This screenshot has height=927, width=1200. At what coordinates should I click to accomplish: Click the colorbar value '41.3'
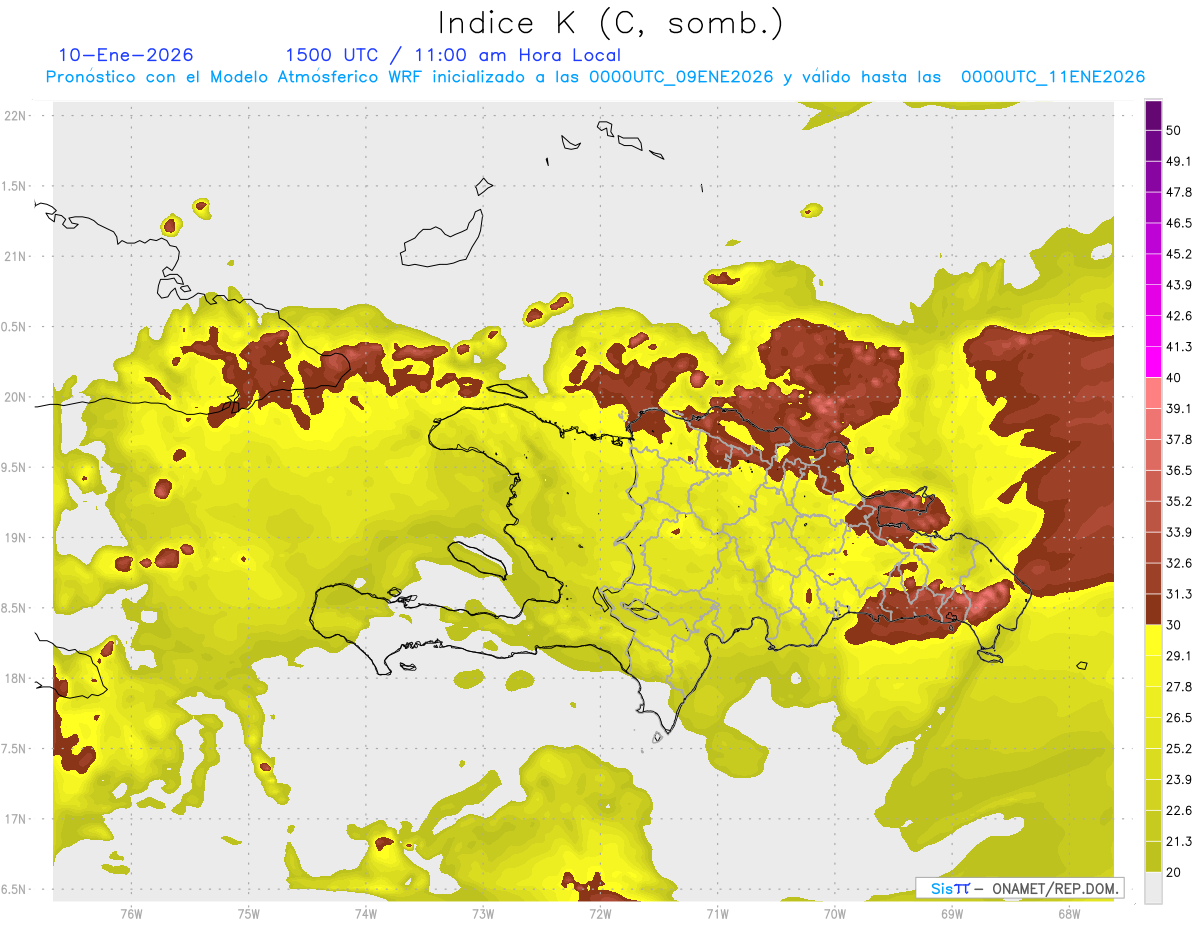pos(1179,347)
